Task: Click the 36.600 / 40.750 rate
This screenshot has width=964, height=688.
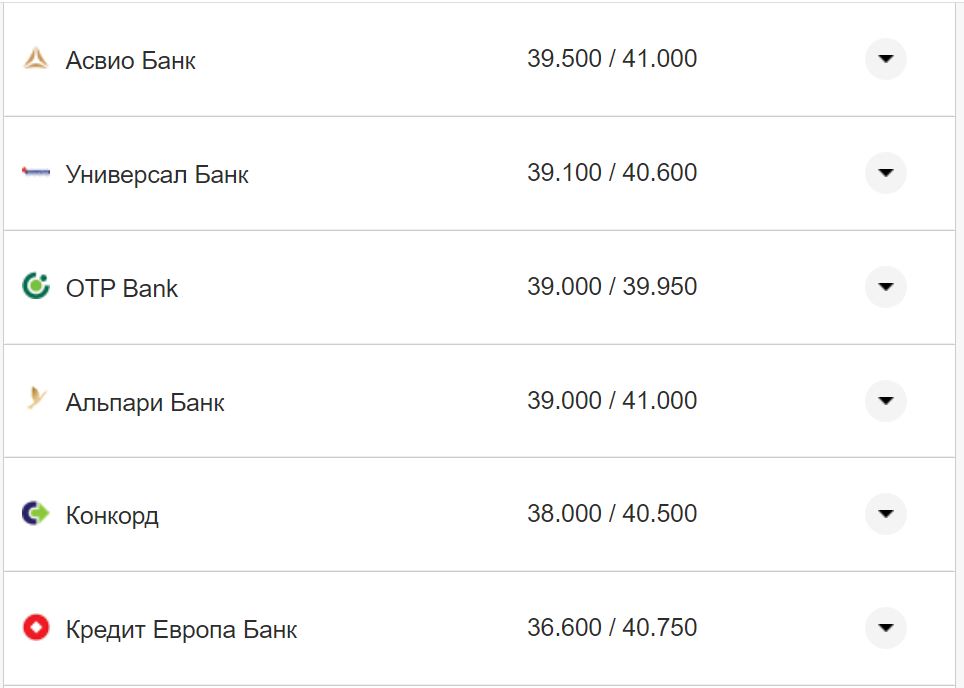Action: (612, 628)
